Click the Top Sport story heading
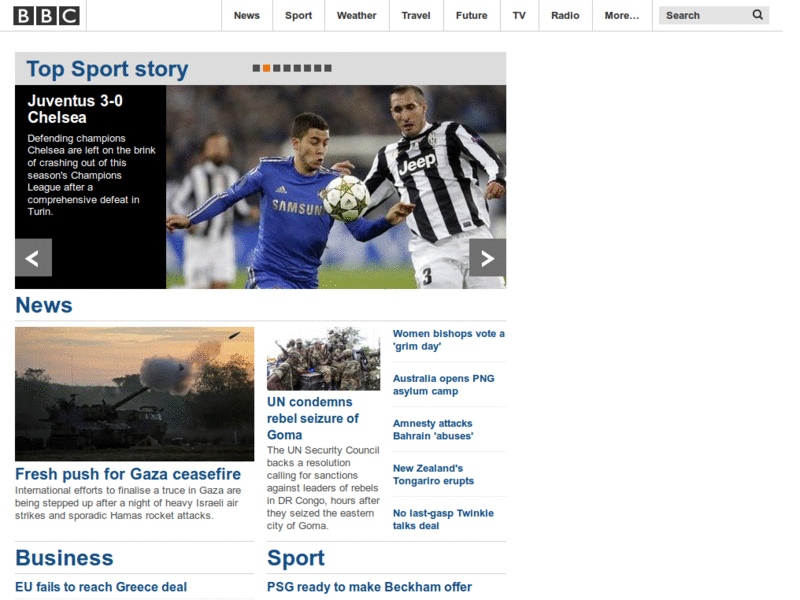The height and width of the screenshot is (600, 800). (107, 69)
